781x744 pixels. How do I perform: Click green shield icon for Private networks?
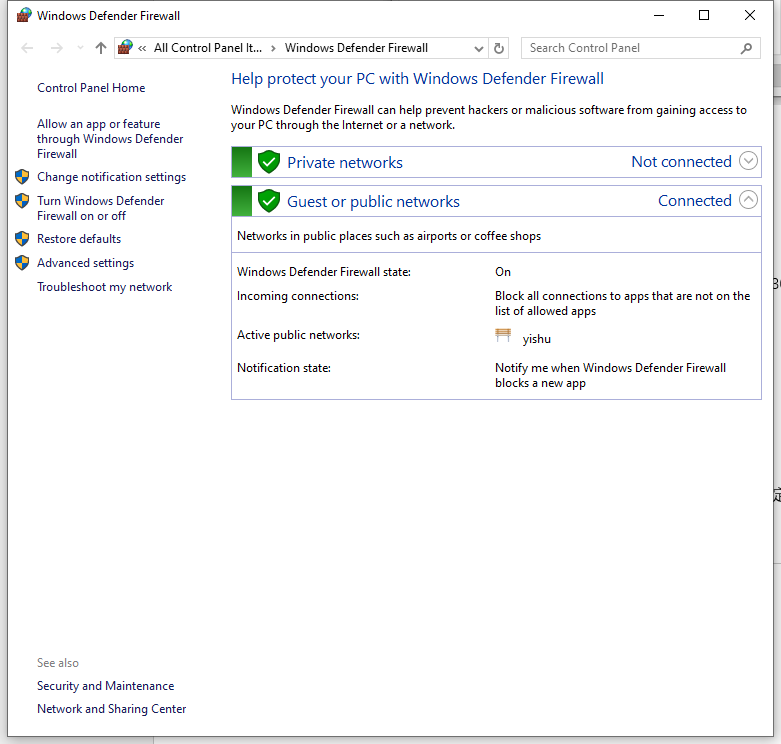coord(269,161)
